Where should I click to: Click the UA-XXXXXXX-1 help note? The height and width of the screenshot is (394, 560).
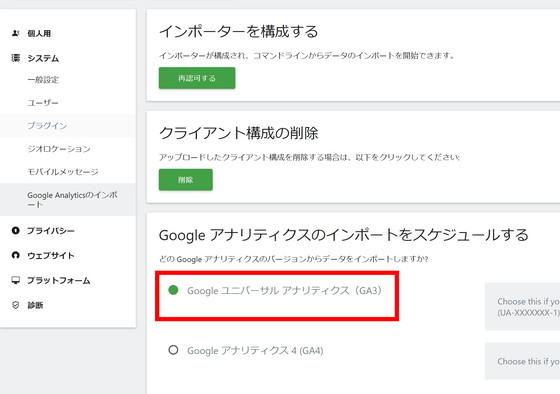[522, 307]
